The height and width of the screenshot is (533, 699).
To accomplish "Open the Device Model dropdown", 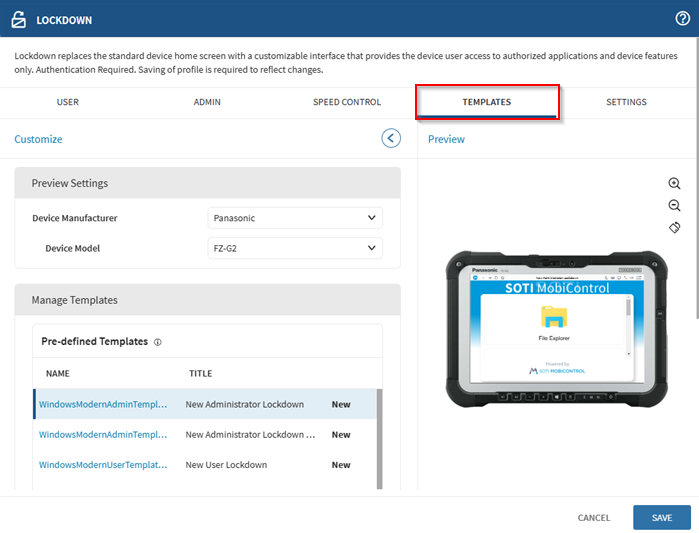I will coord(295,248).
